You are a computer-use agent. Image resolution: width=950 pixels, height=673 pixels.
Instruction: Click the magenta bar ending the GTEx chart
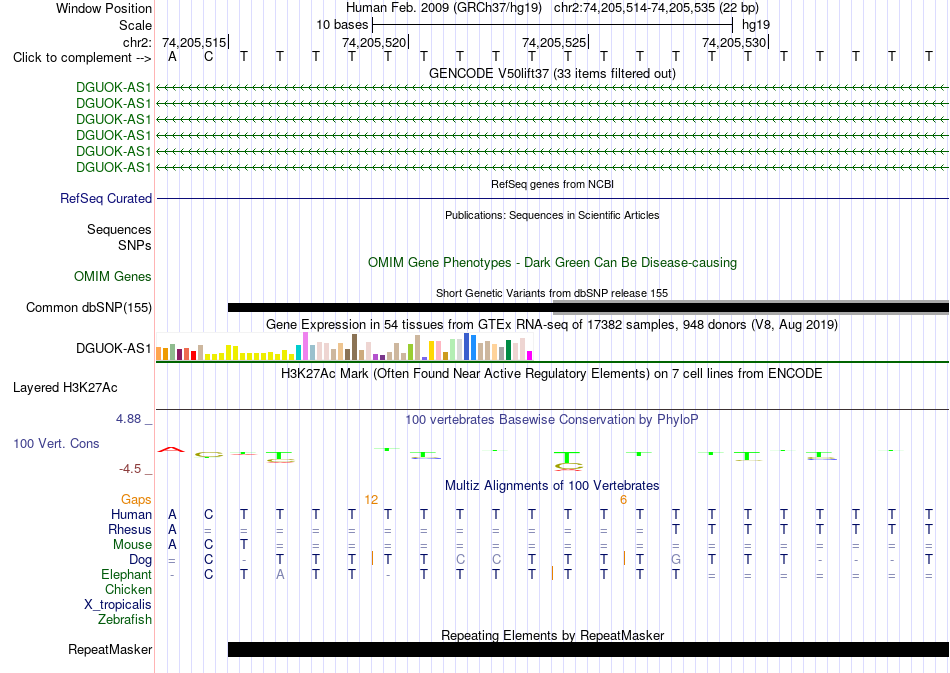coord(530,356)
